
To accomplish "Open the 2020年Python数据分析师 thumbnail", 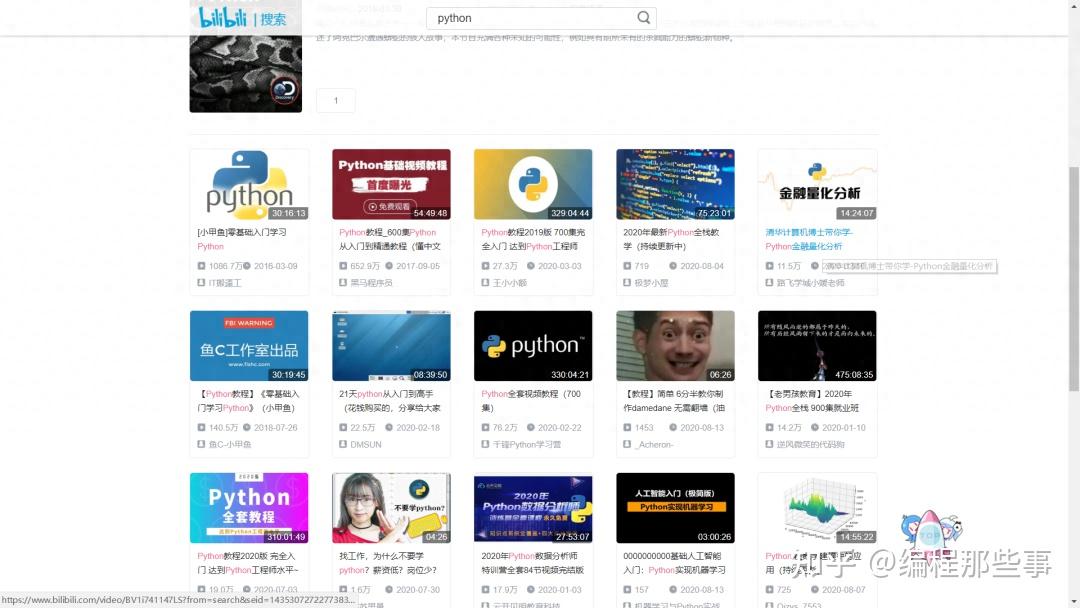I will point(533,507).
